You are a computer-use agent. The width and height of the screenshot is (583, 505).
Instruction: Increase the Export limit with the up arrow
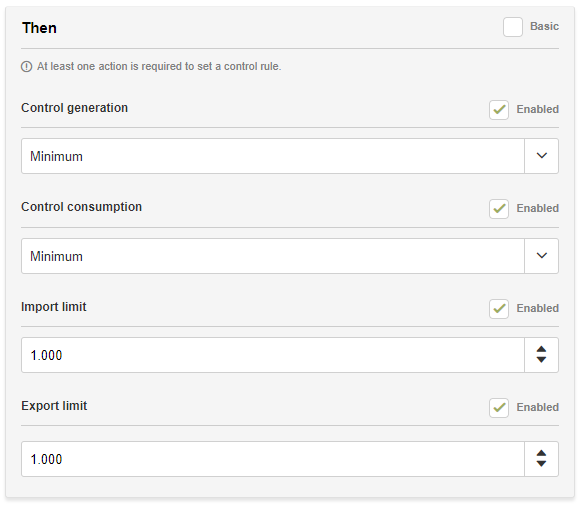point(541,453)
